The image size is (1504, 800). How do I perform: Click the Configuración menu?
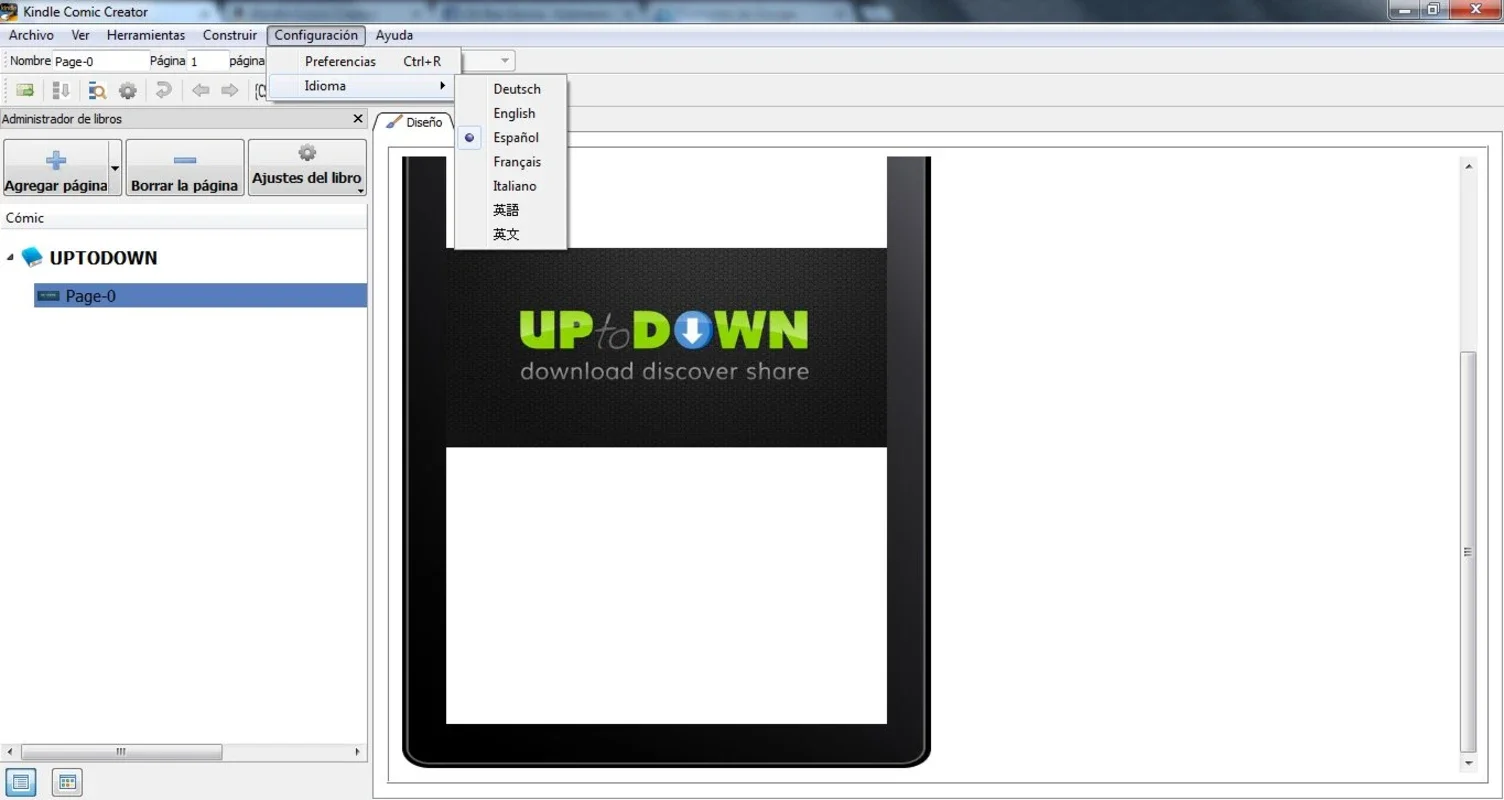[x=316, y=35]
